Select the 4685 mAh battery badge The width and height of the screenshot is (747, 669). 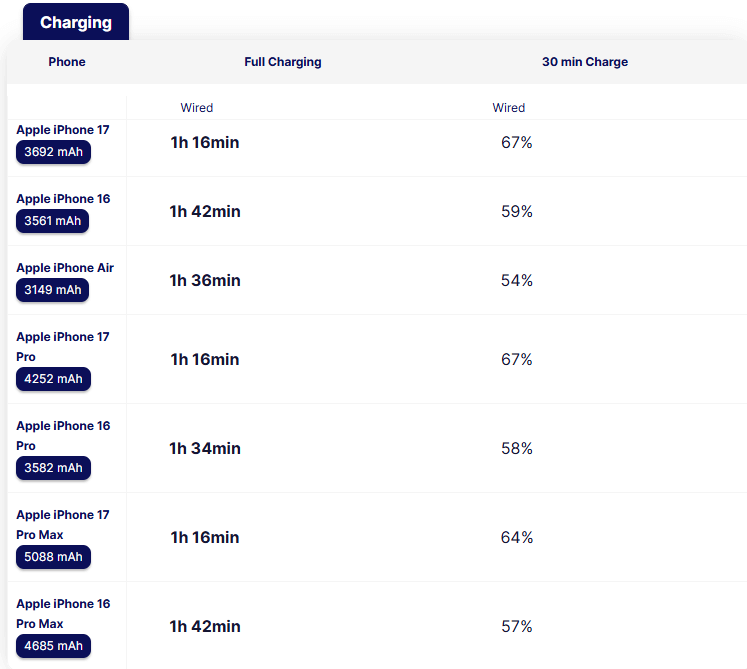pyautogui.click(x=53, y=646)
